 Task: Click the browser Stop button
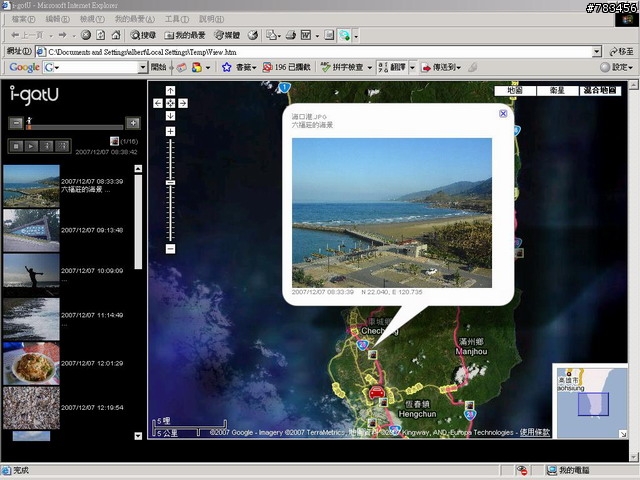point(86,36)
